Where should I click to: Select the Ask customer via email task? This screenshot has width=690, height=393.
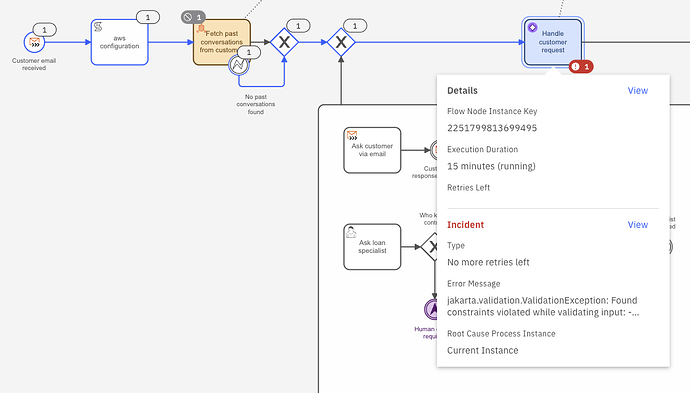click(372, 150)
